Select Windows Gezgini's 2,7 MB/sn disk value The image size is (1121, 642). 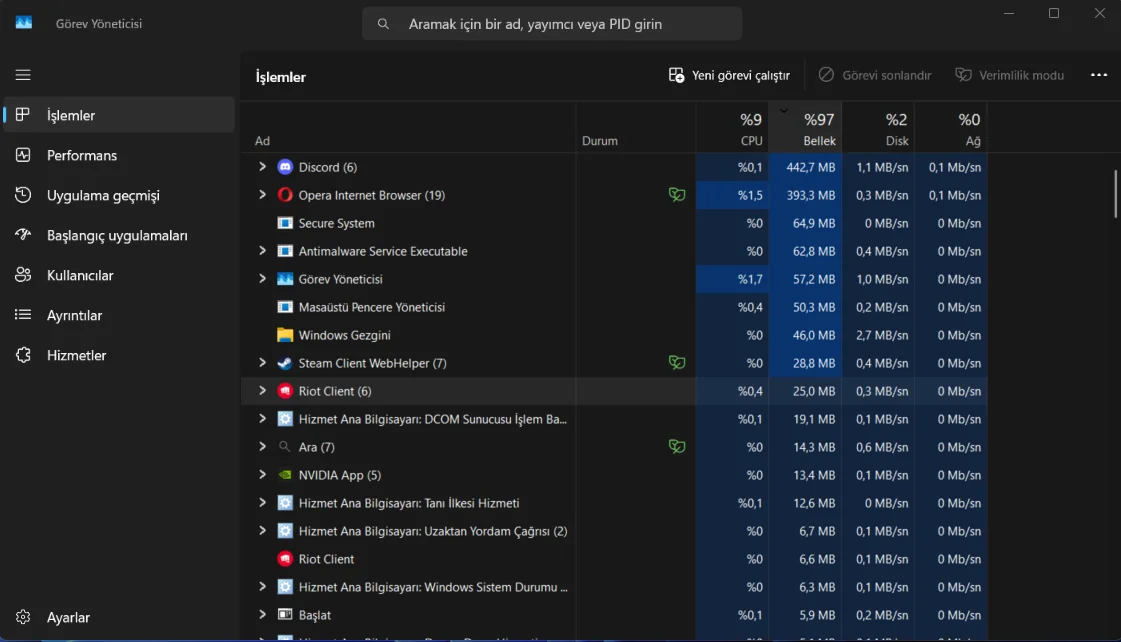pyautogui.click(x=882, y=335)
